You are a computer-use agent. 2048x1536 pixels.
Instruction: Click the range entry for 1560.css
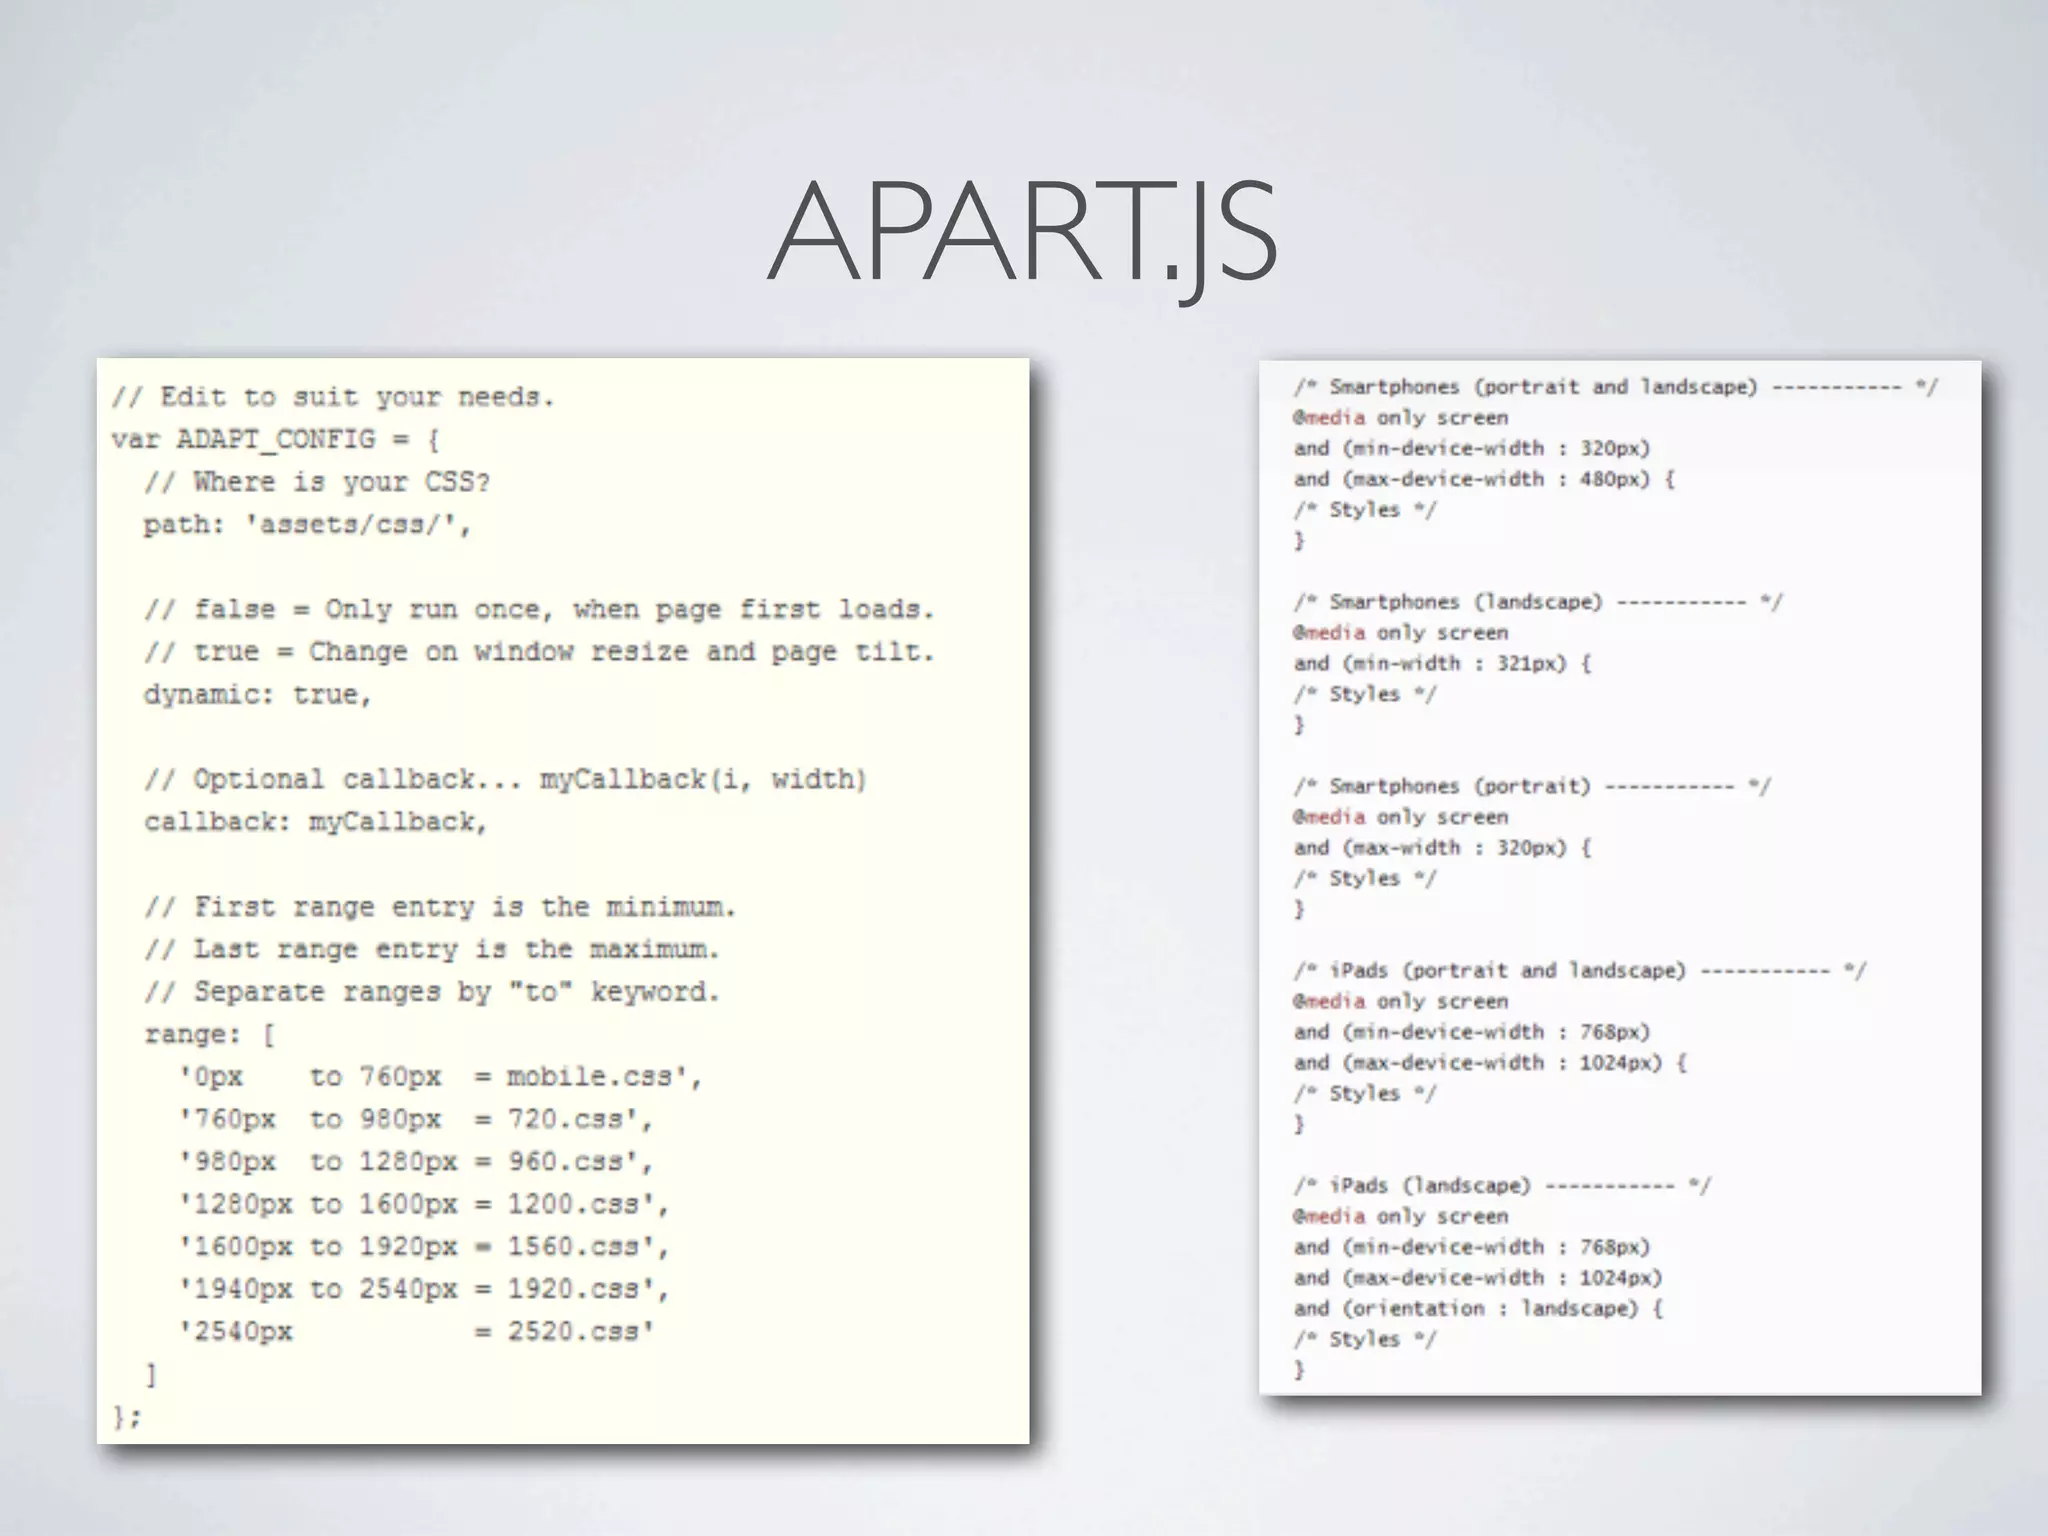point(424,1248)
